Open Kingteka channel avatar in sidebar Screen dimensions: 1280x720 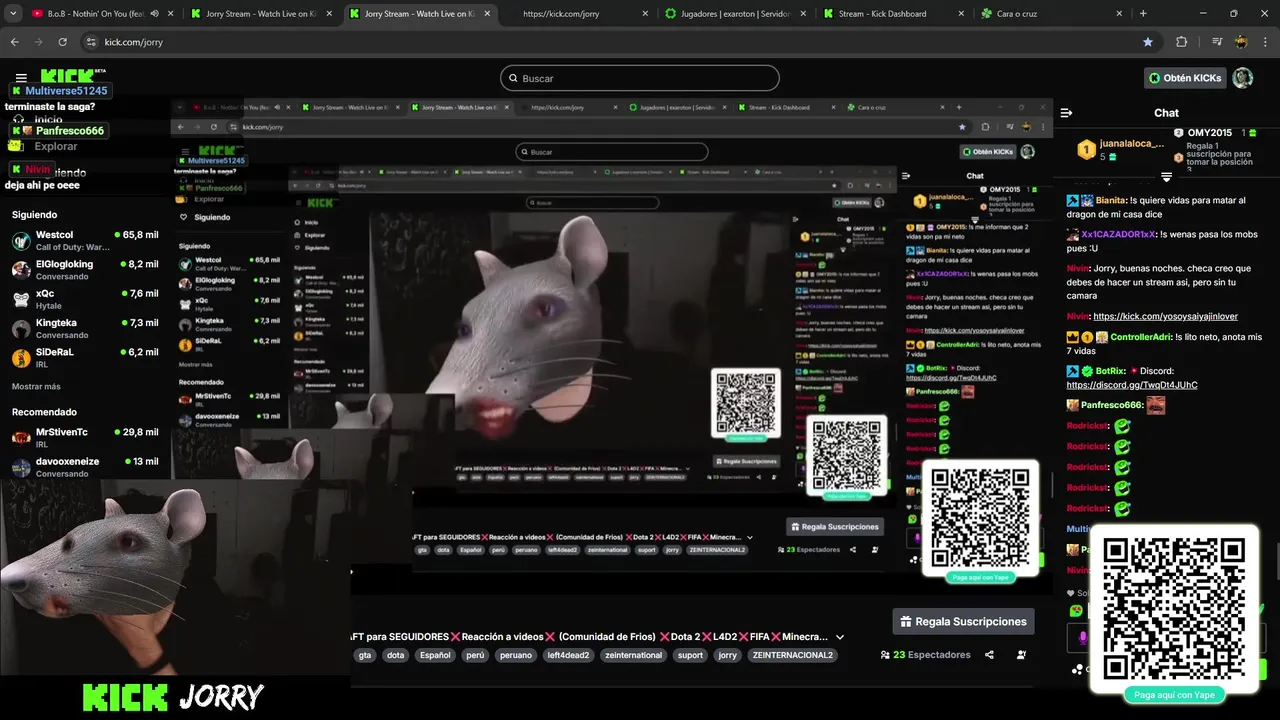click(21, 329)
